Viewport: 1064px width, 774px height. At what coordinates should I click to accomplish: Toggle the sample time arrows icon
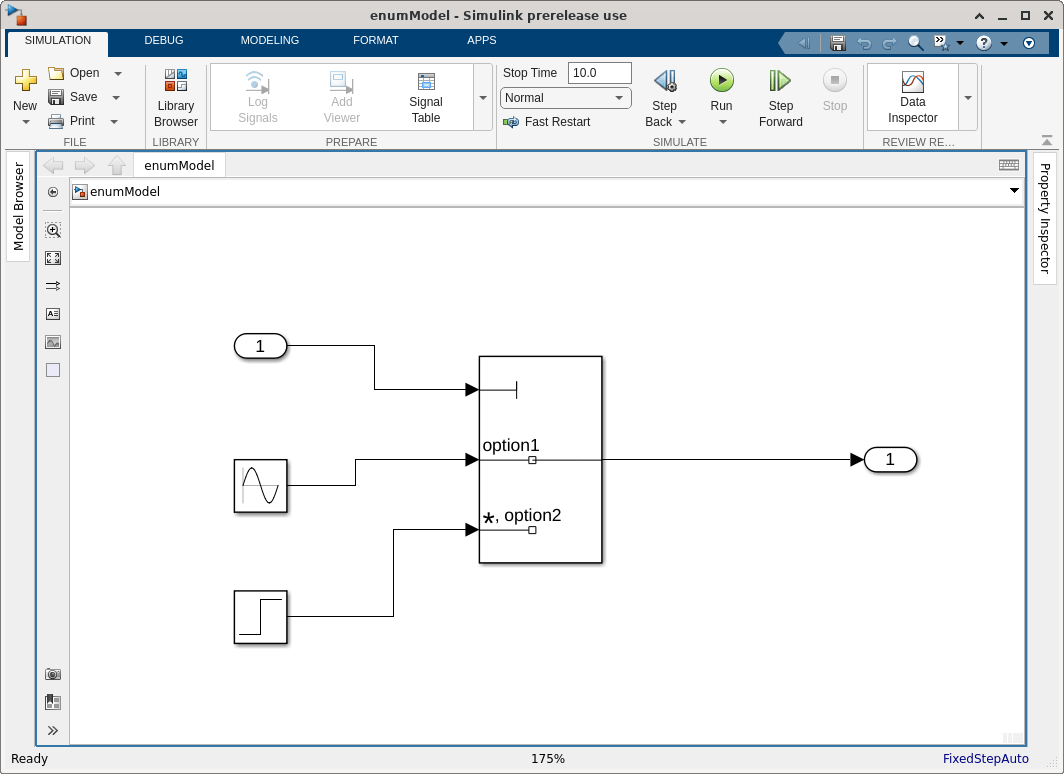53,286
